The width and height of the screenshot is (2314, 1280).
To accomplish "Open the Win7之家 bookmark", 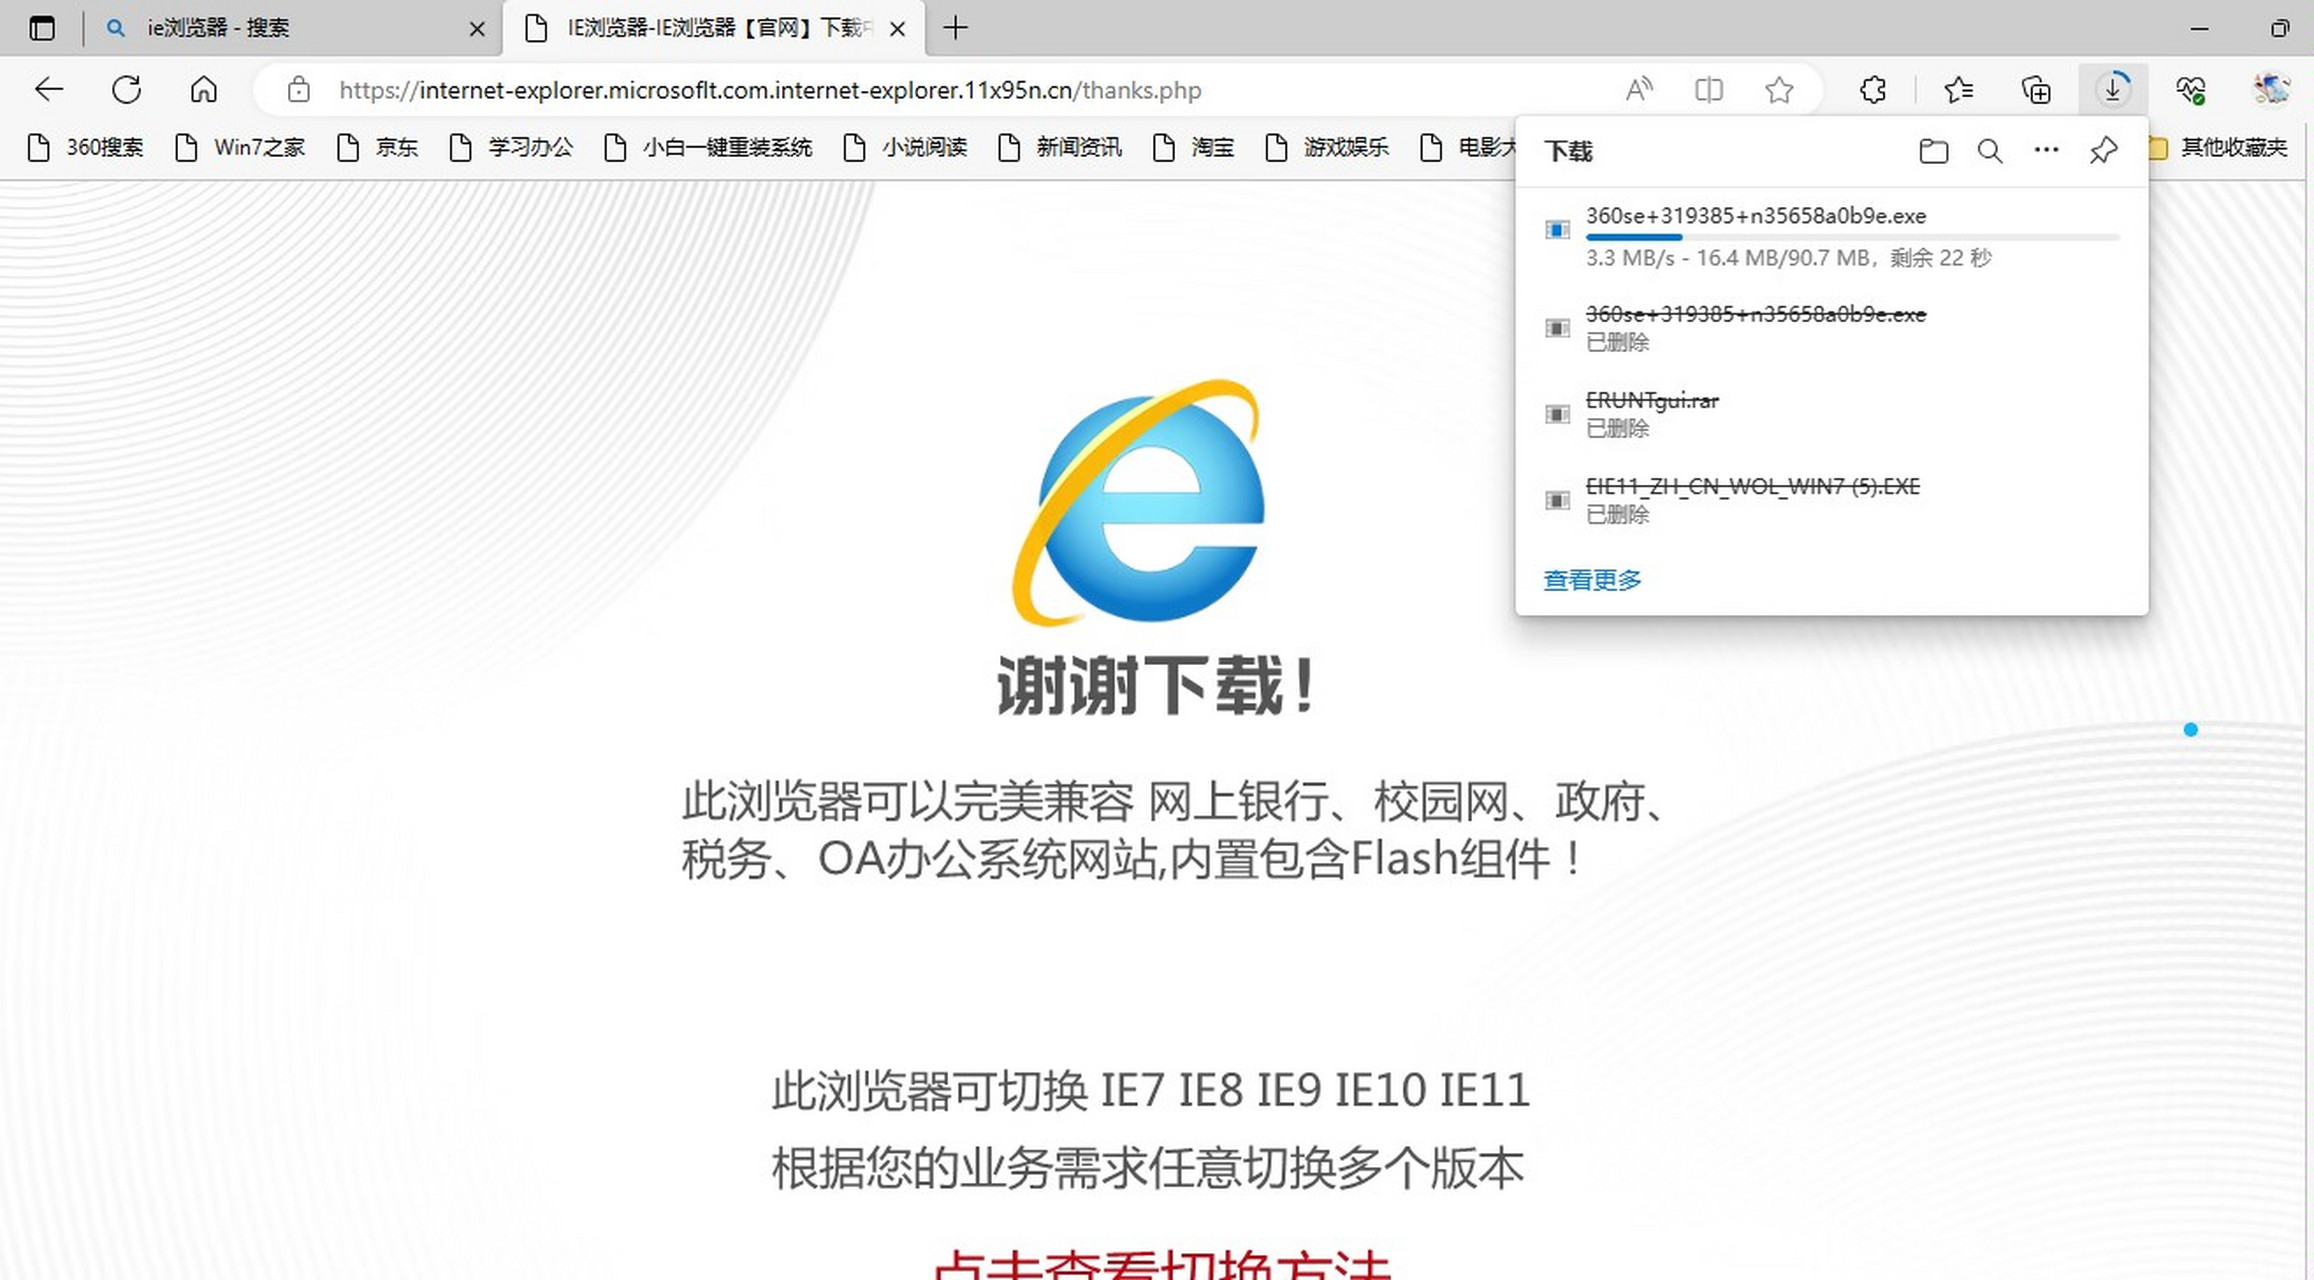I will pos(240,148).
